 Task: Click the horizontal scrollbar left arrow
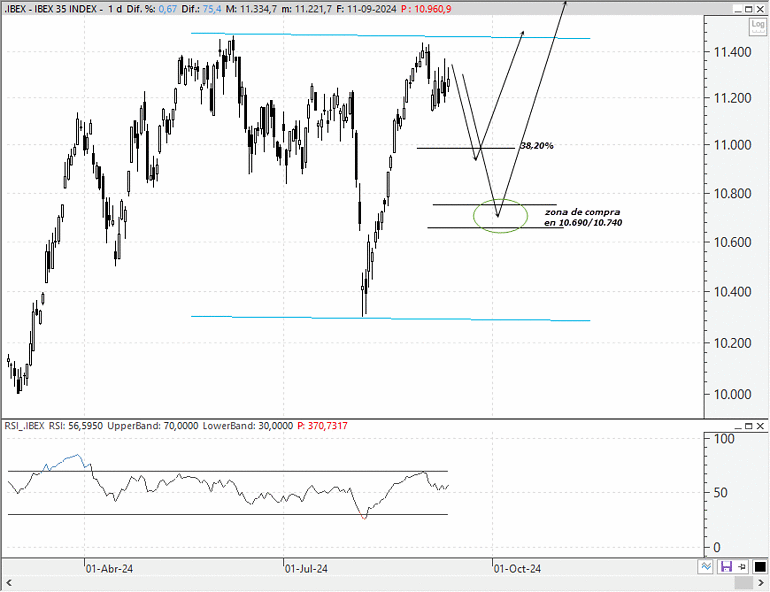coord(8,583)
